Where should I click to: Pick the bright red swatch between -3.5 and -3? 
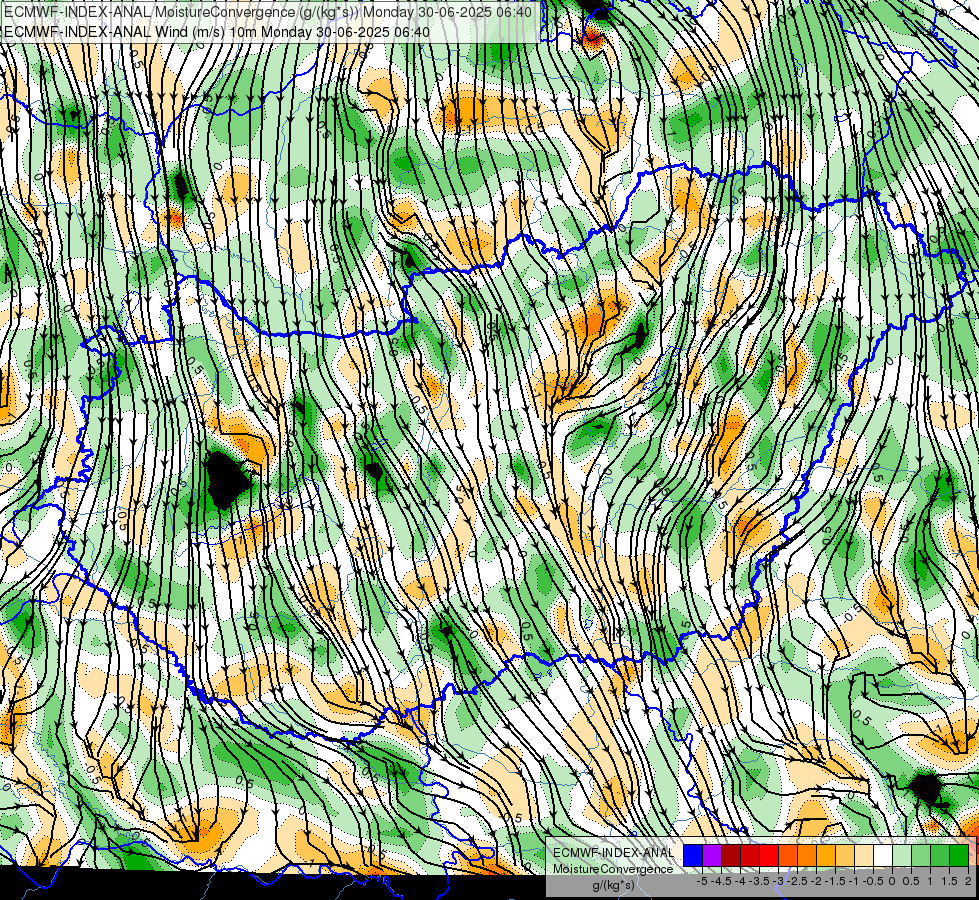769,856
